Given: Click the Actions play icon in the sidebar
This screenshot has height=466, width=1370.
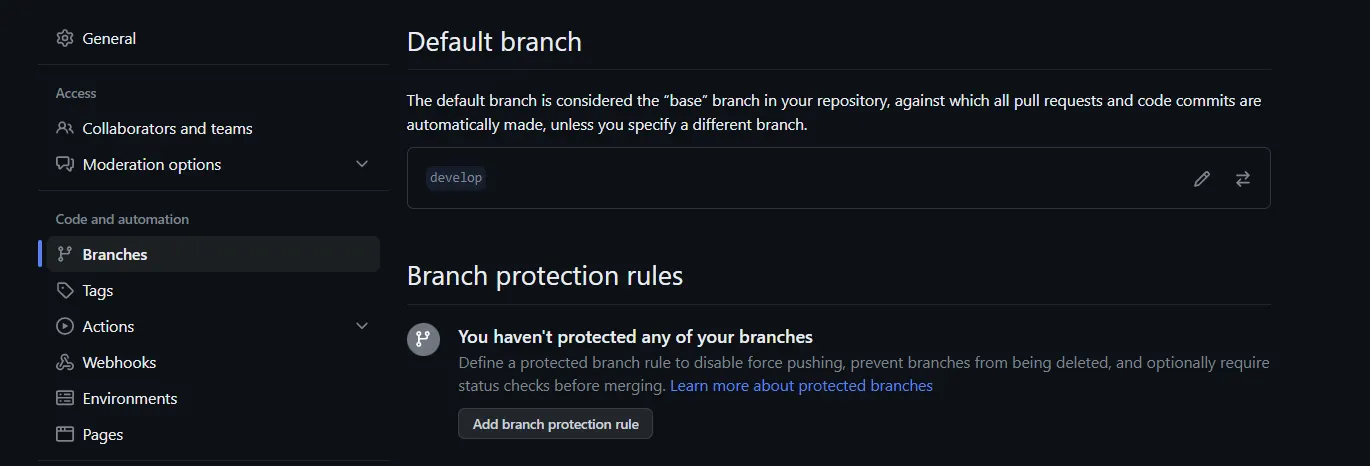Looking at the screenshot, I should click(x=65, y=326).
